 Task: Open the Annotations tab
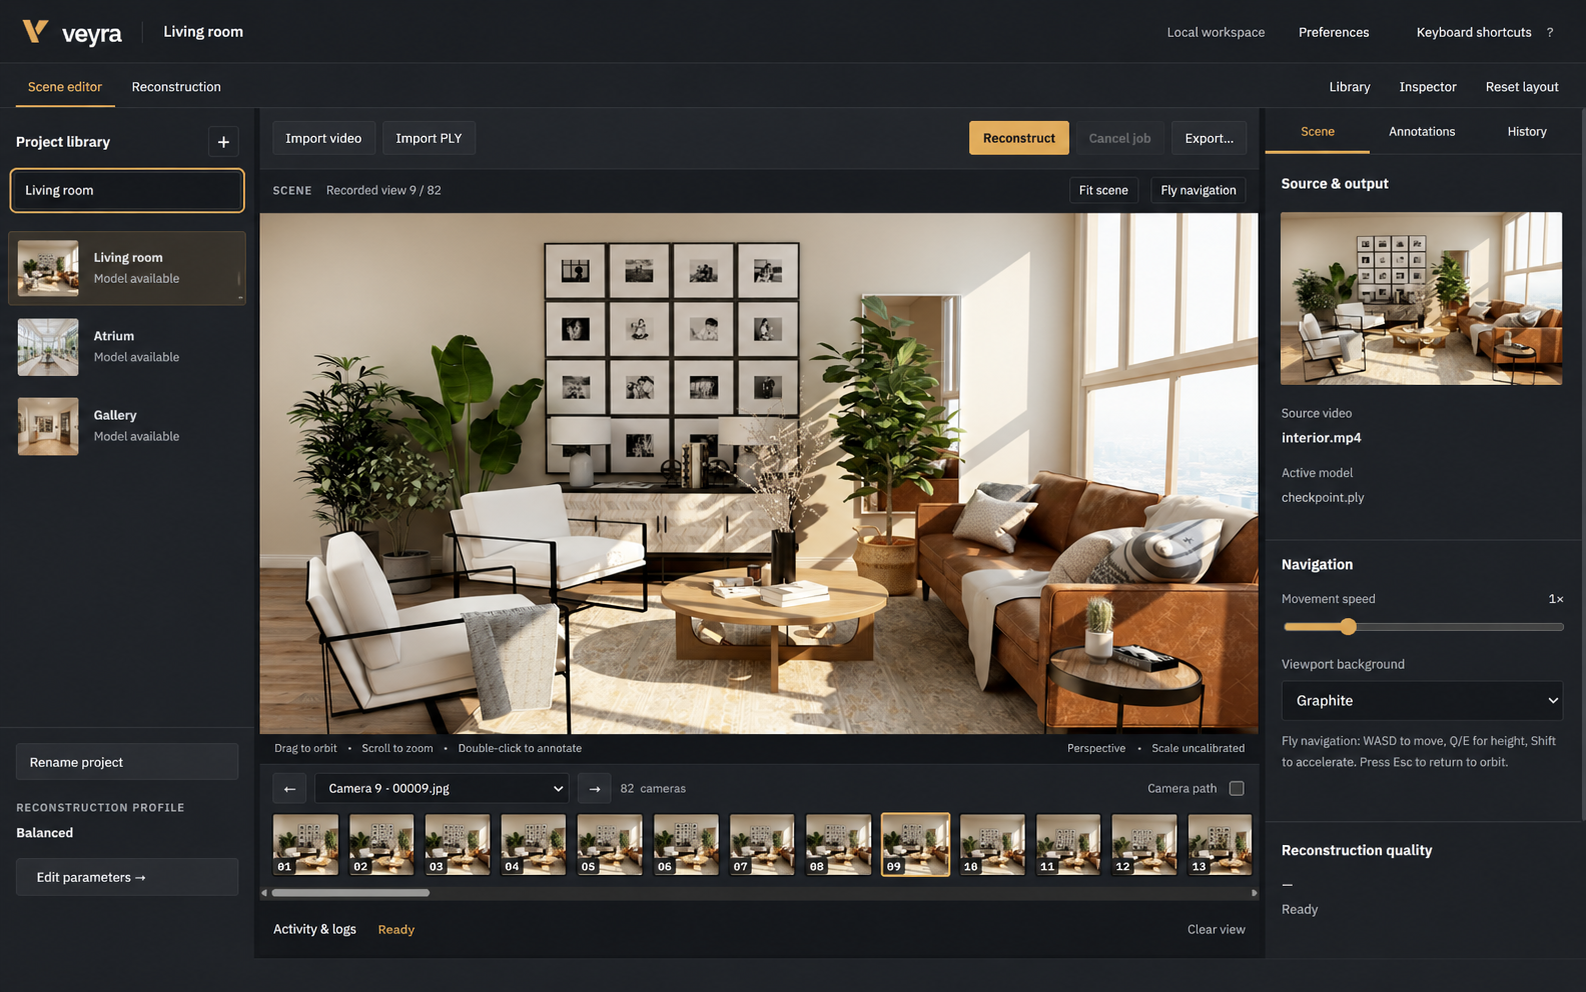(1422, 132)
